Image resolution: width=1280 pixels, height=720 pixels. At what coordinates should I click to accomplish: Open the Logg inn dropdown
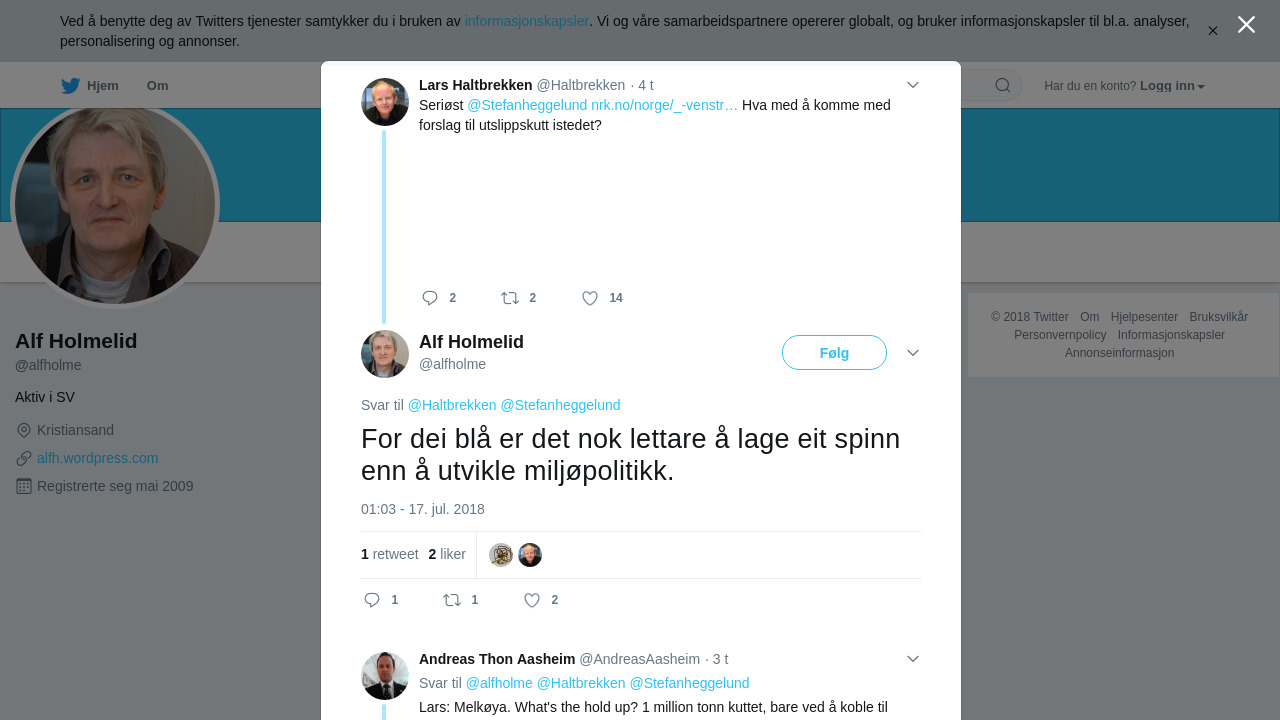pos(1172,86)
